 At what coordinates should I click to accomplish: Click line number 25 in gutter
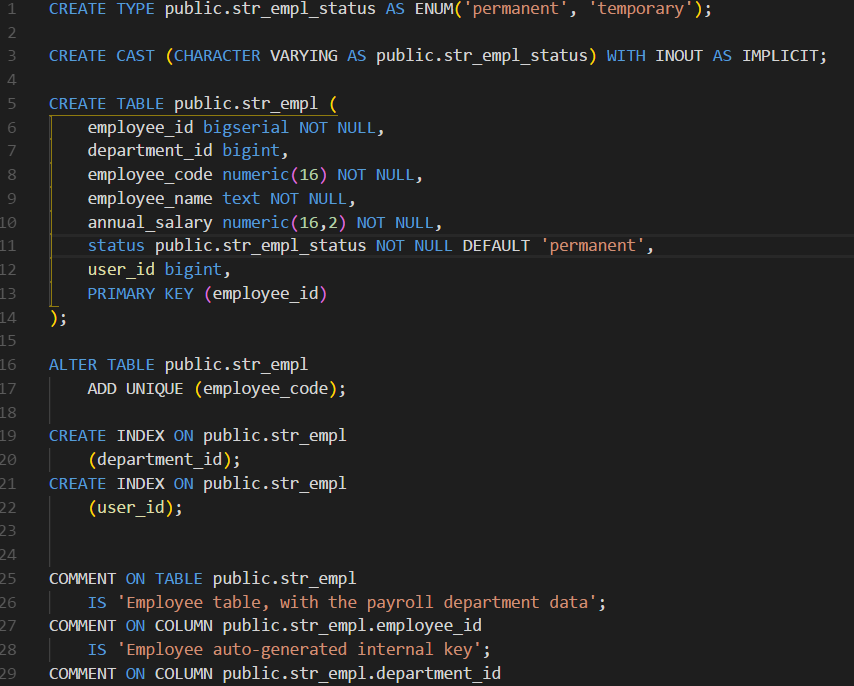pos(8,579)
